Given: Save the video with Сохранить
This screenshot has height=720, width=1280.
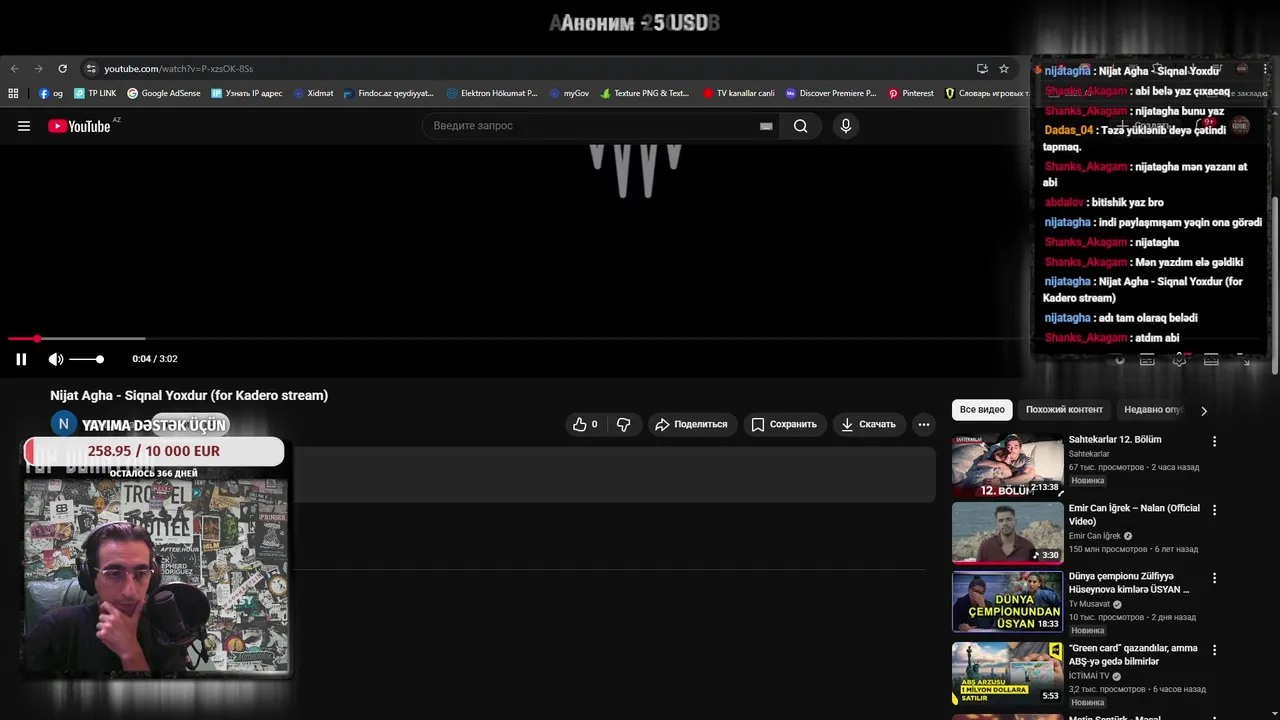Looking at the screenshot, I should [784, 424].
